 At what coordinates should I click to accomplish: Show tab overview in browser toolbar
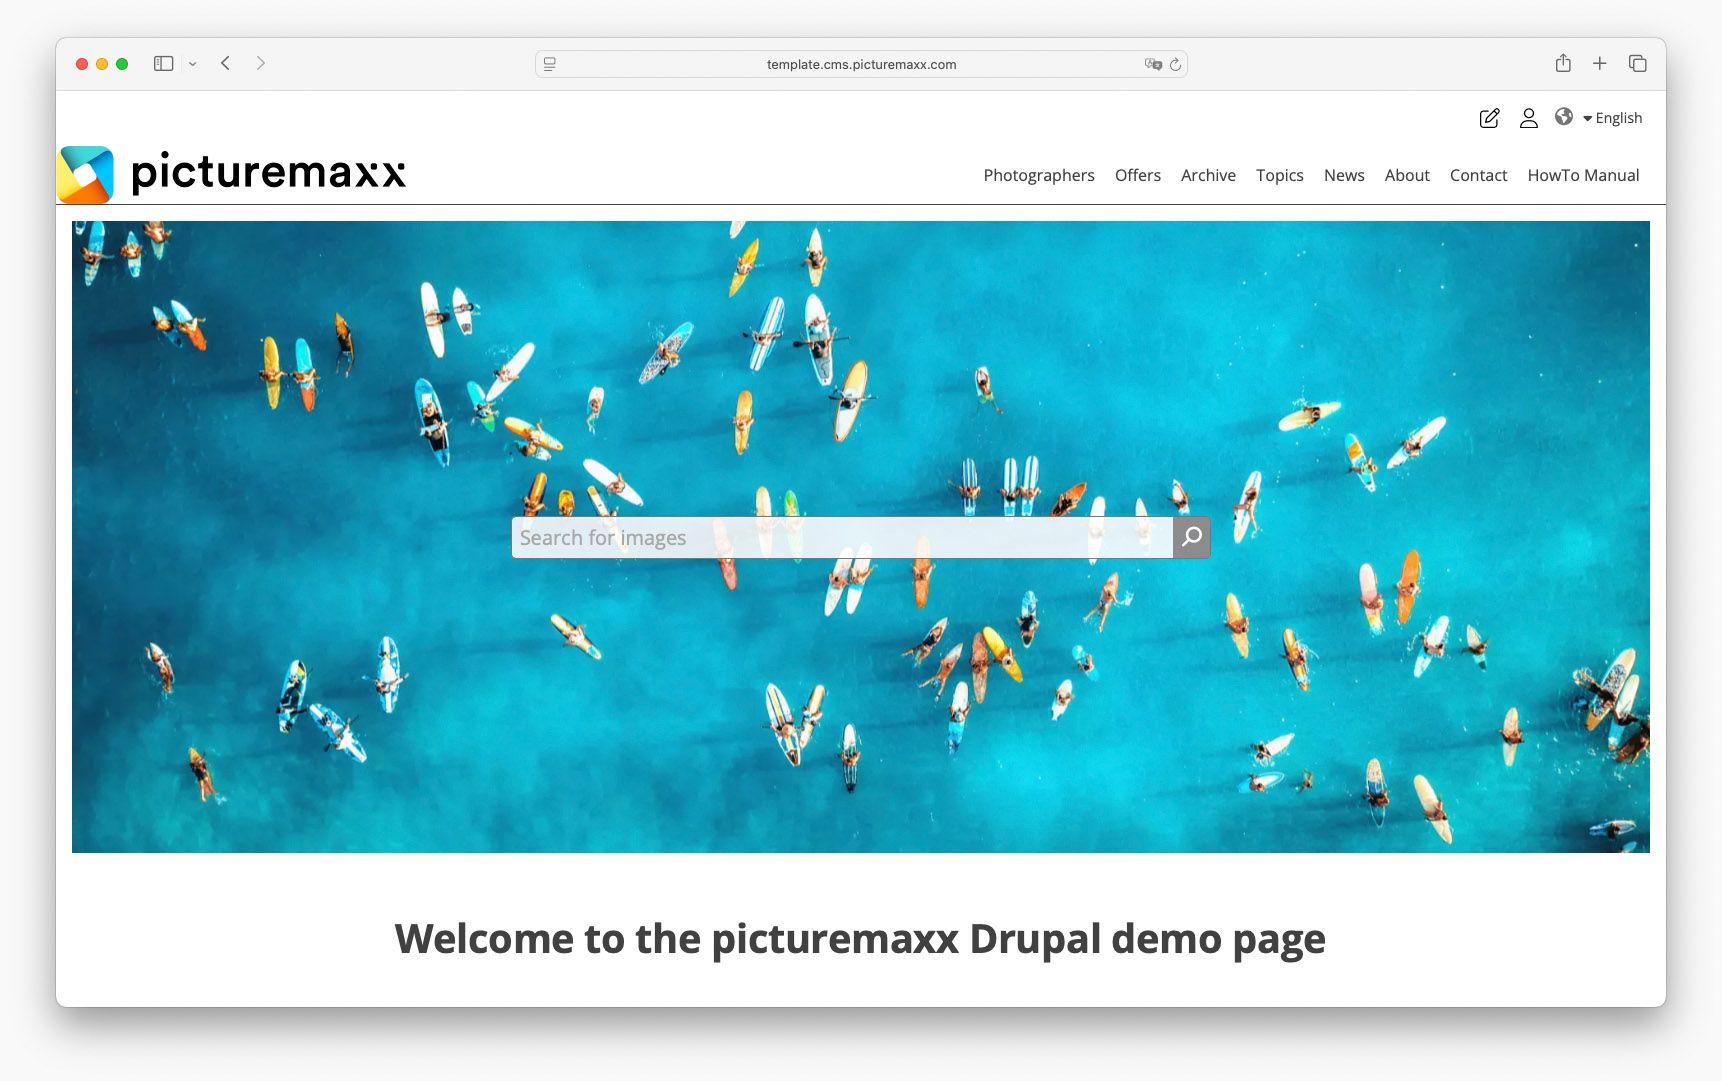click(x=1637, y=62)
